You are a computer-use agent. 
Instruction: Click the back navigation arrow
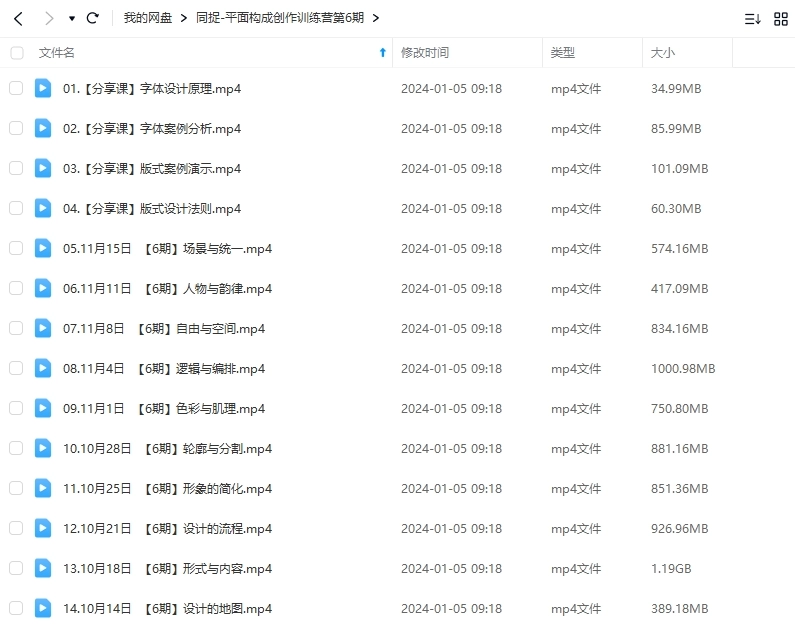(x=18, y=18)
